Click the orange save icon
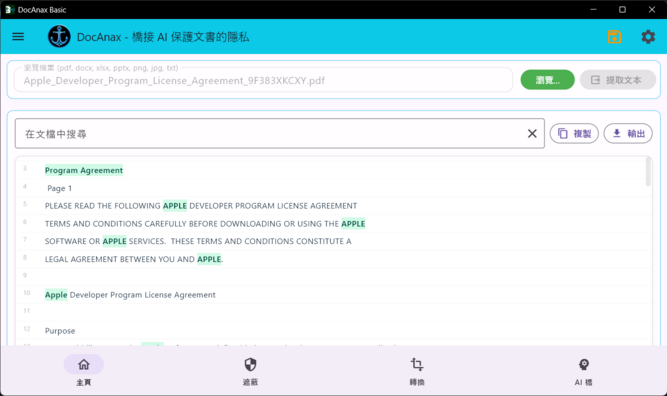 614,37
